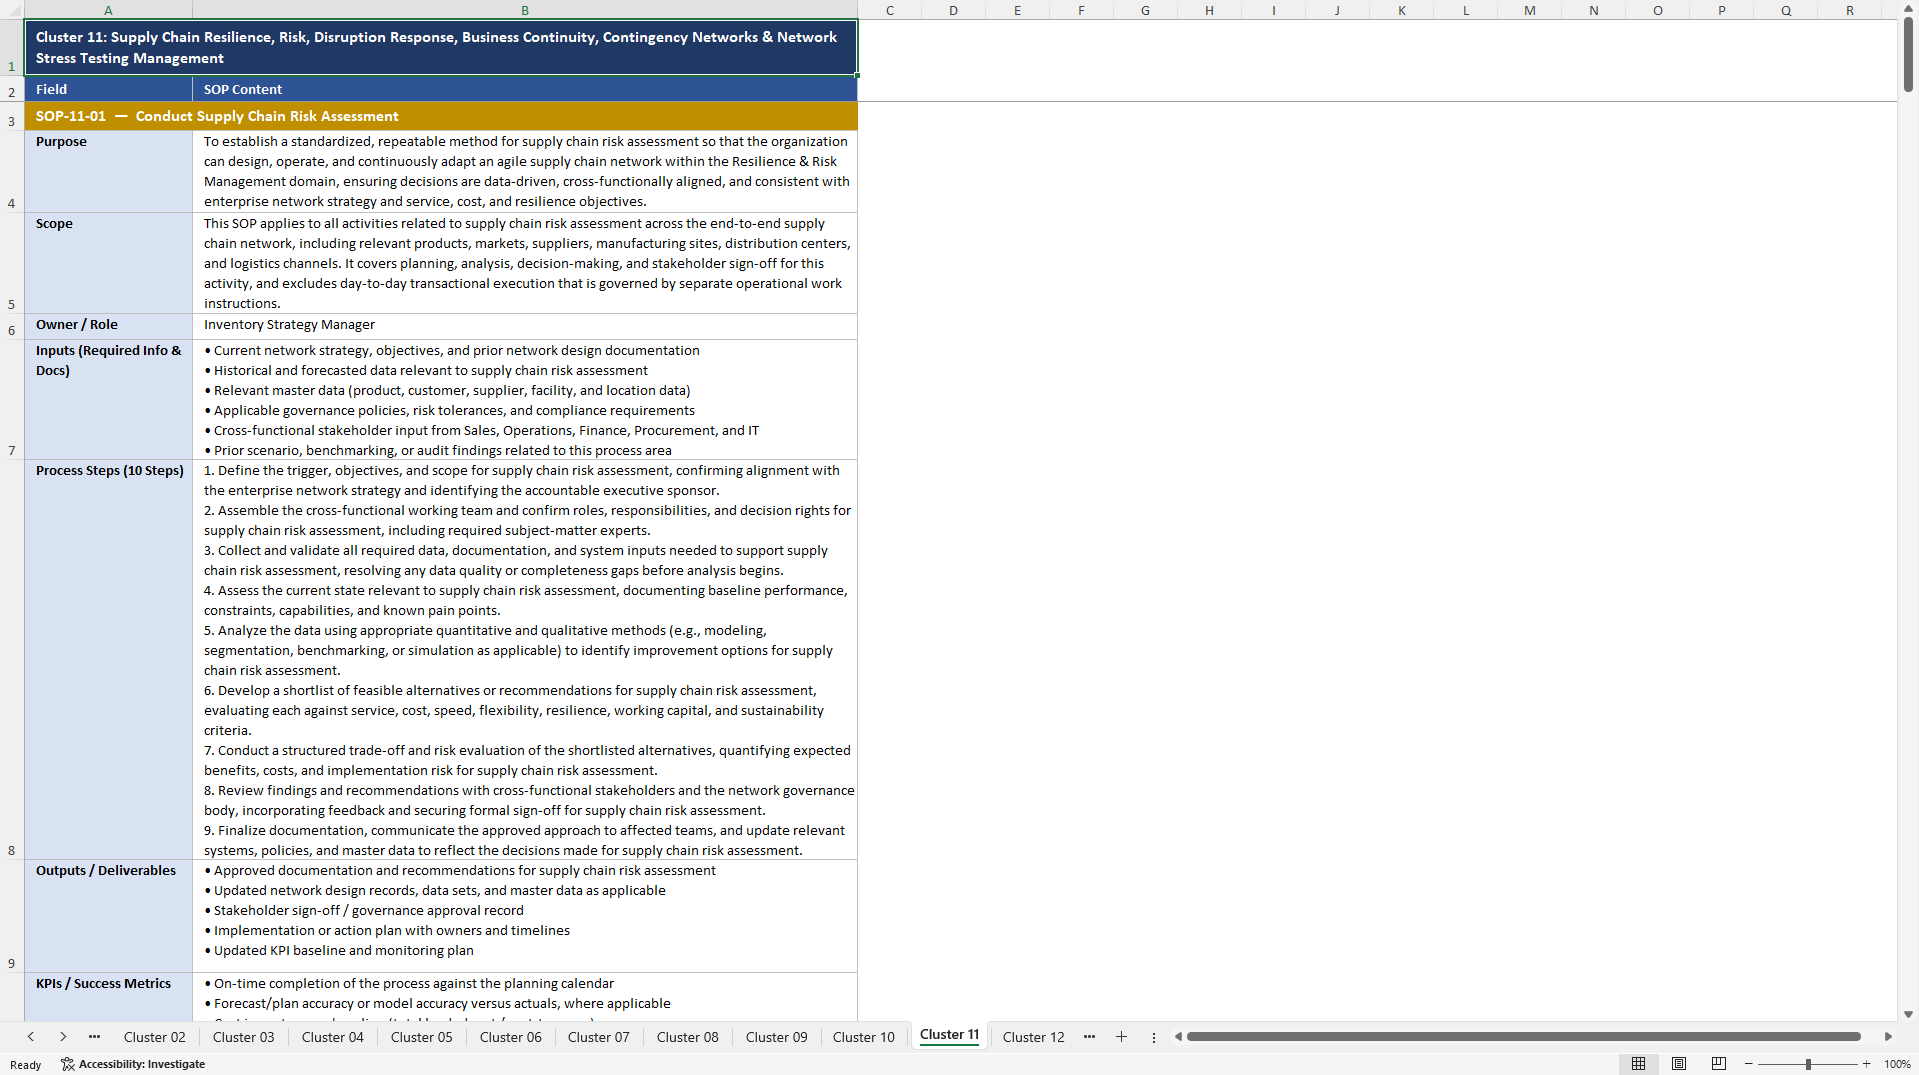Zoom out with minus icon

[x=1748, y=1064]
